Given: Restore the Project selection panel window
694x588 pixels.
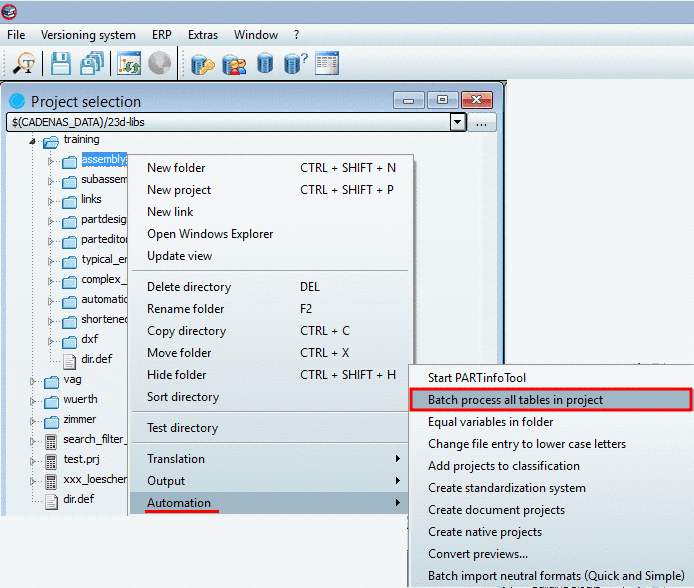Looking at the screenshot, I should 442,100.
